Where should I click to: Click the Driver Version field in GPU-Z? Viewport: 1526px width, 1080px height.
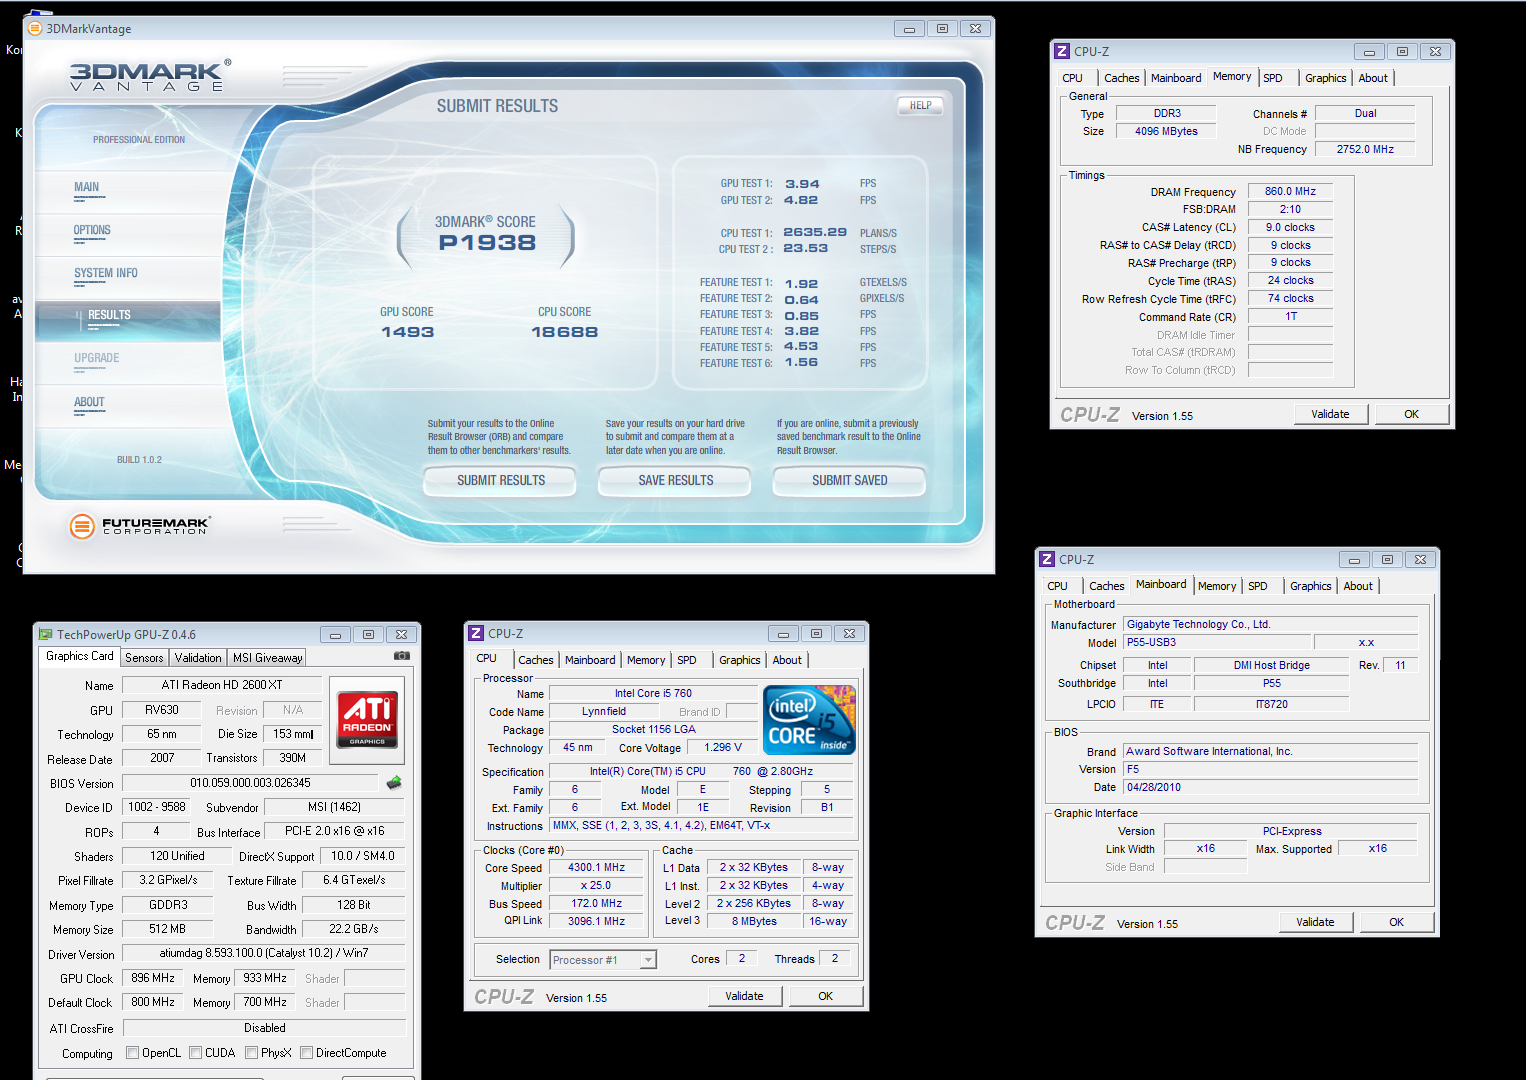(x=264, y=953)
